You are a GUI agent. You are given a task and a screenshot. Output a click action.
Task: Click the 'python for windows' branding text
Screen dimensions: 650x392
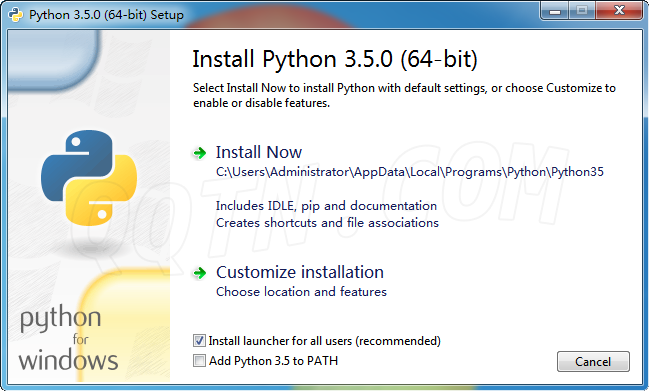tap(68, 339)
